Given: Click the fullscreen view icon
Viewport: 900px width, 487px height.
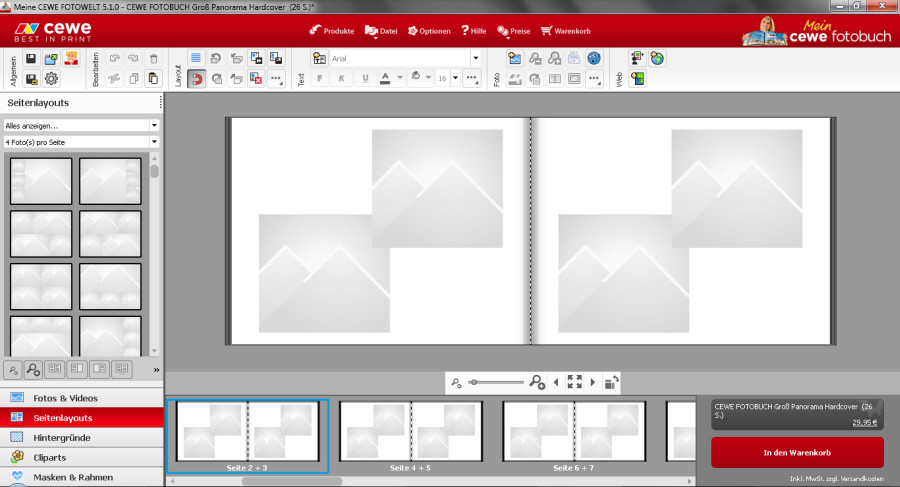Looking at the screenshot, I should point(574,382).
